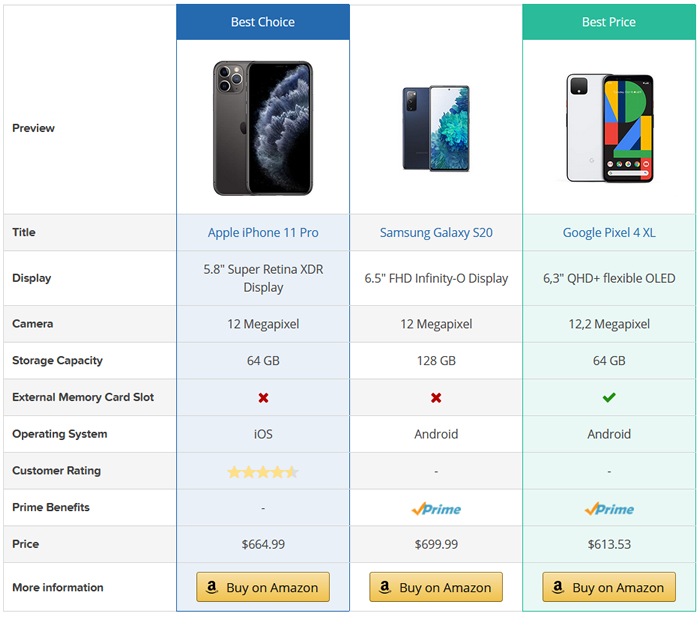Screen dimensions: 700x617
Task: Buy the Apple iPhone 11 Pro on Amazon
Action: coord(263,587)
